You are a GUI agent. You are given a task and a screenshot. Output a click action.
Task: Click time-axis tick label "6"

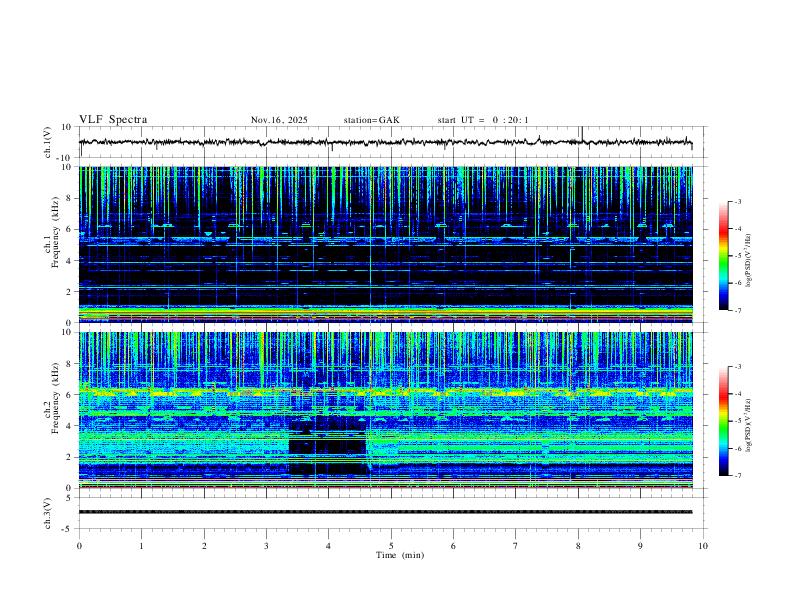(454, 546)
